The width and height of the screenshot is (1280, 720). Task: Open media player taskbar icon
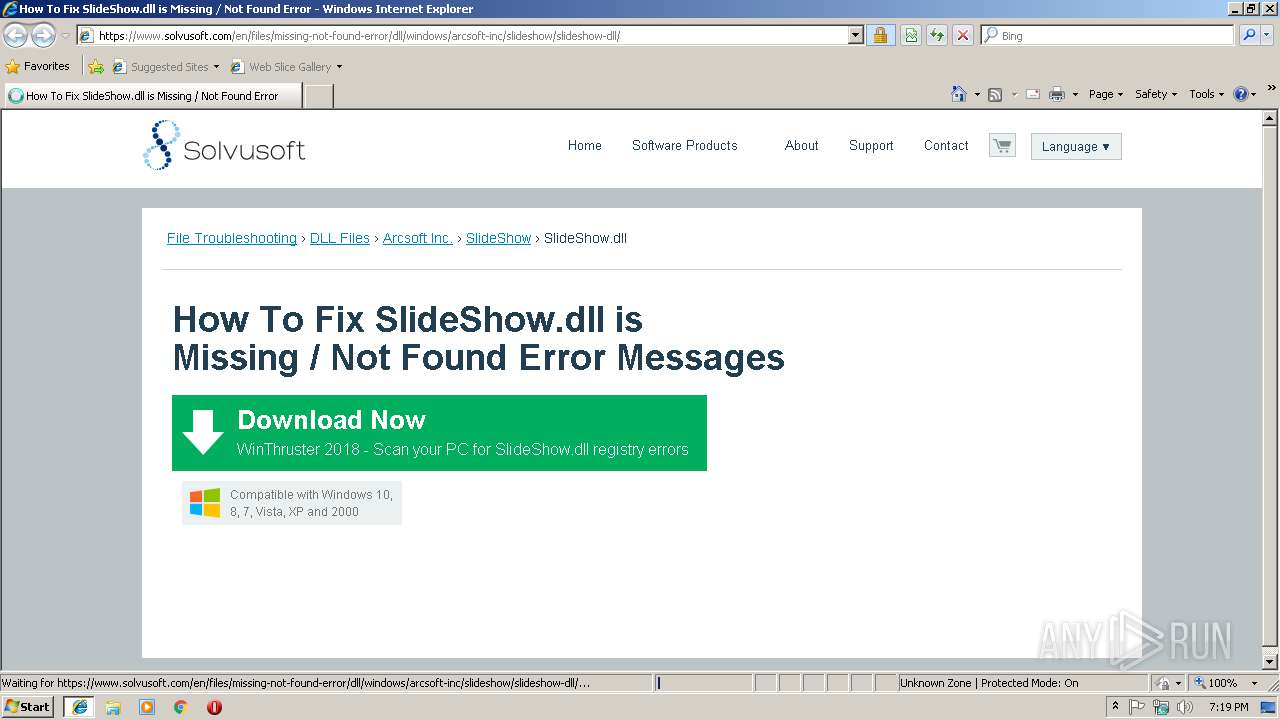point(147,707)
